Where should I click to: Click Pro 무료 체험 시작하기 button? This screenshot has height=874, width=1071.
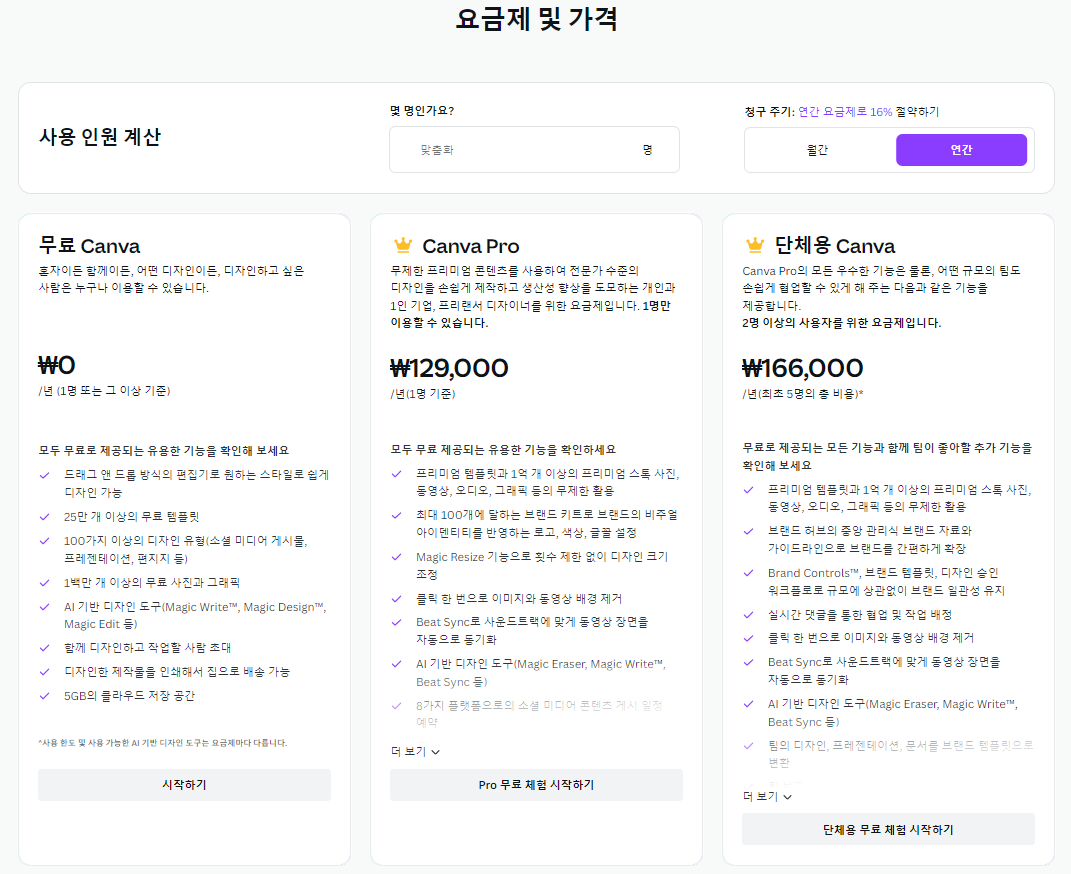(536, 785)
